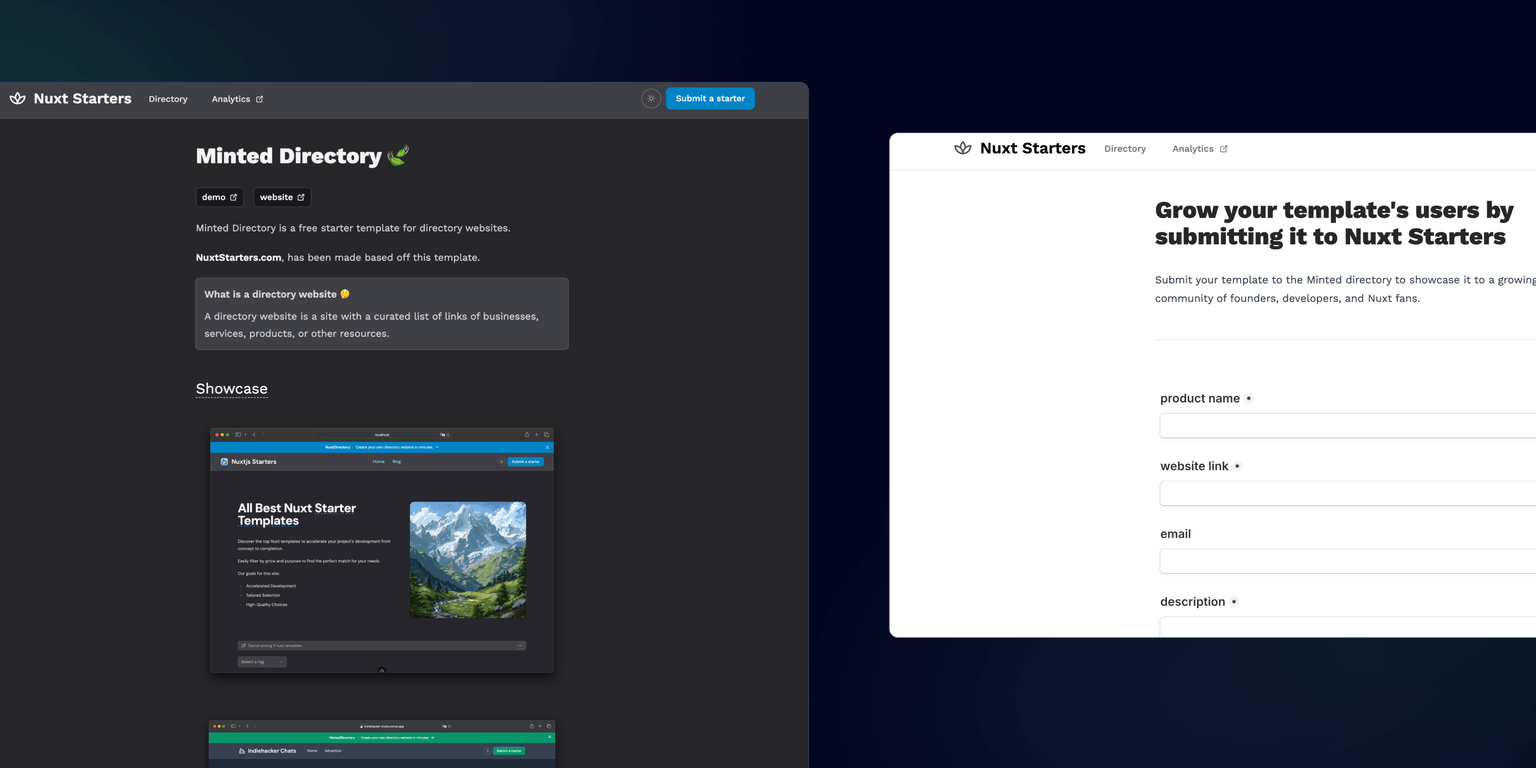Click the 'Grow your template's users' heading
The width and height of the screenshot is (1536, 768).
[1334, 223]
